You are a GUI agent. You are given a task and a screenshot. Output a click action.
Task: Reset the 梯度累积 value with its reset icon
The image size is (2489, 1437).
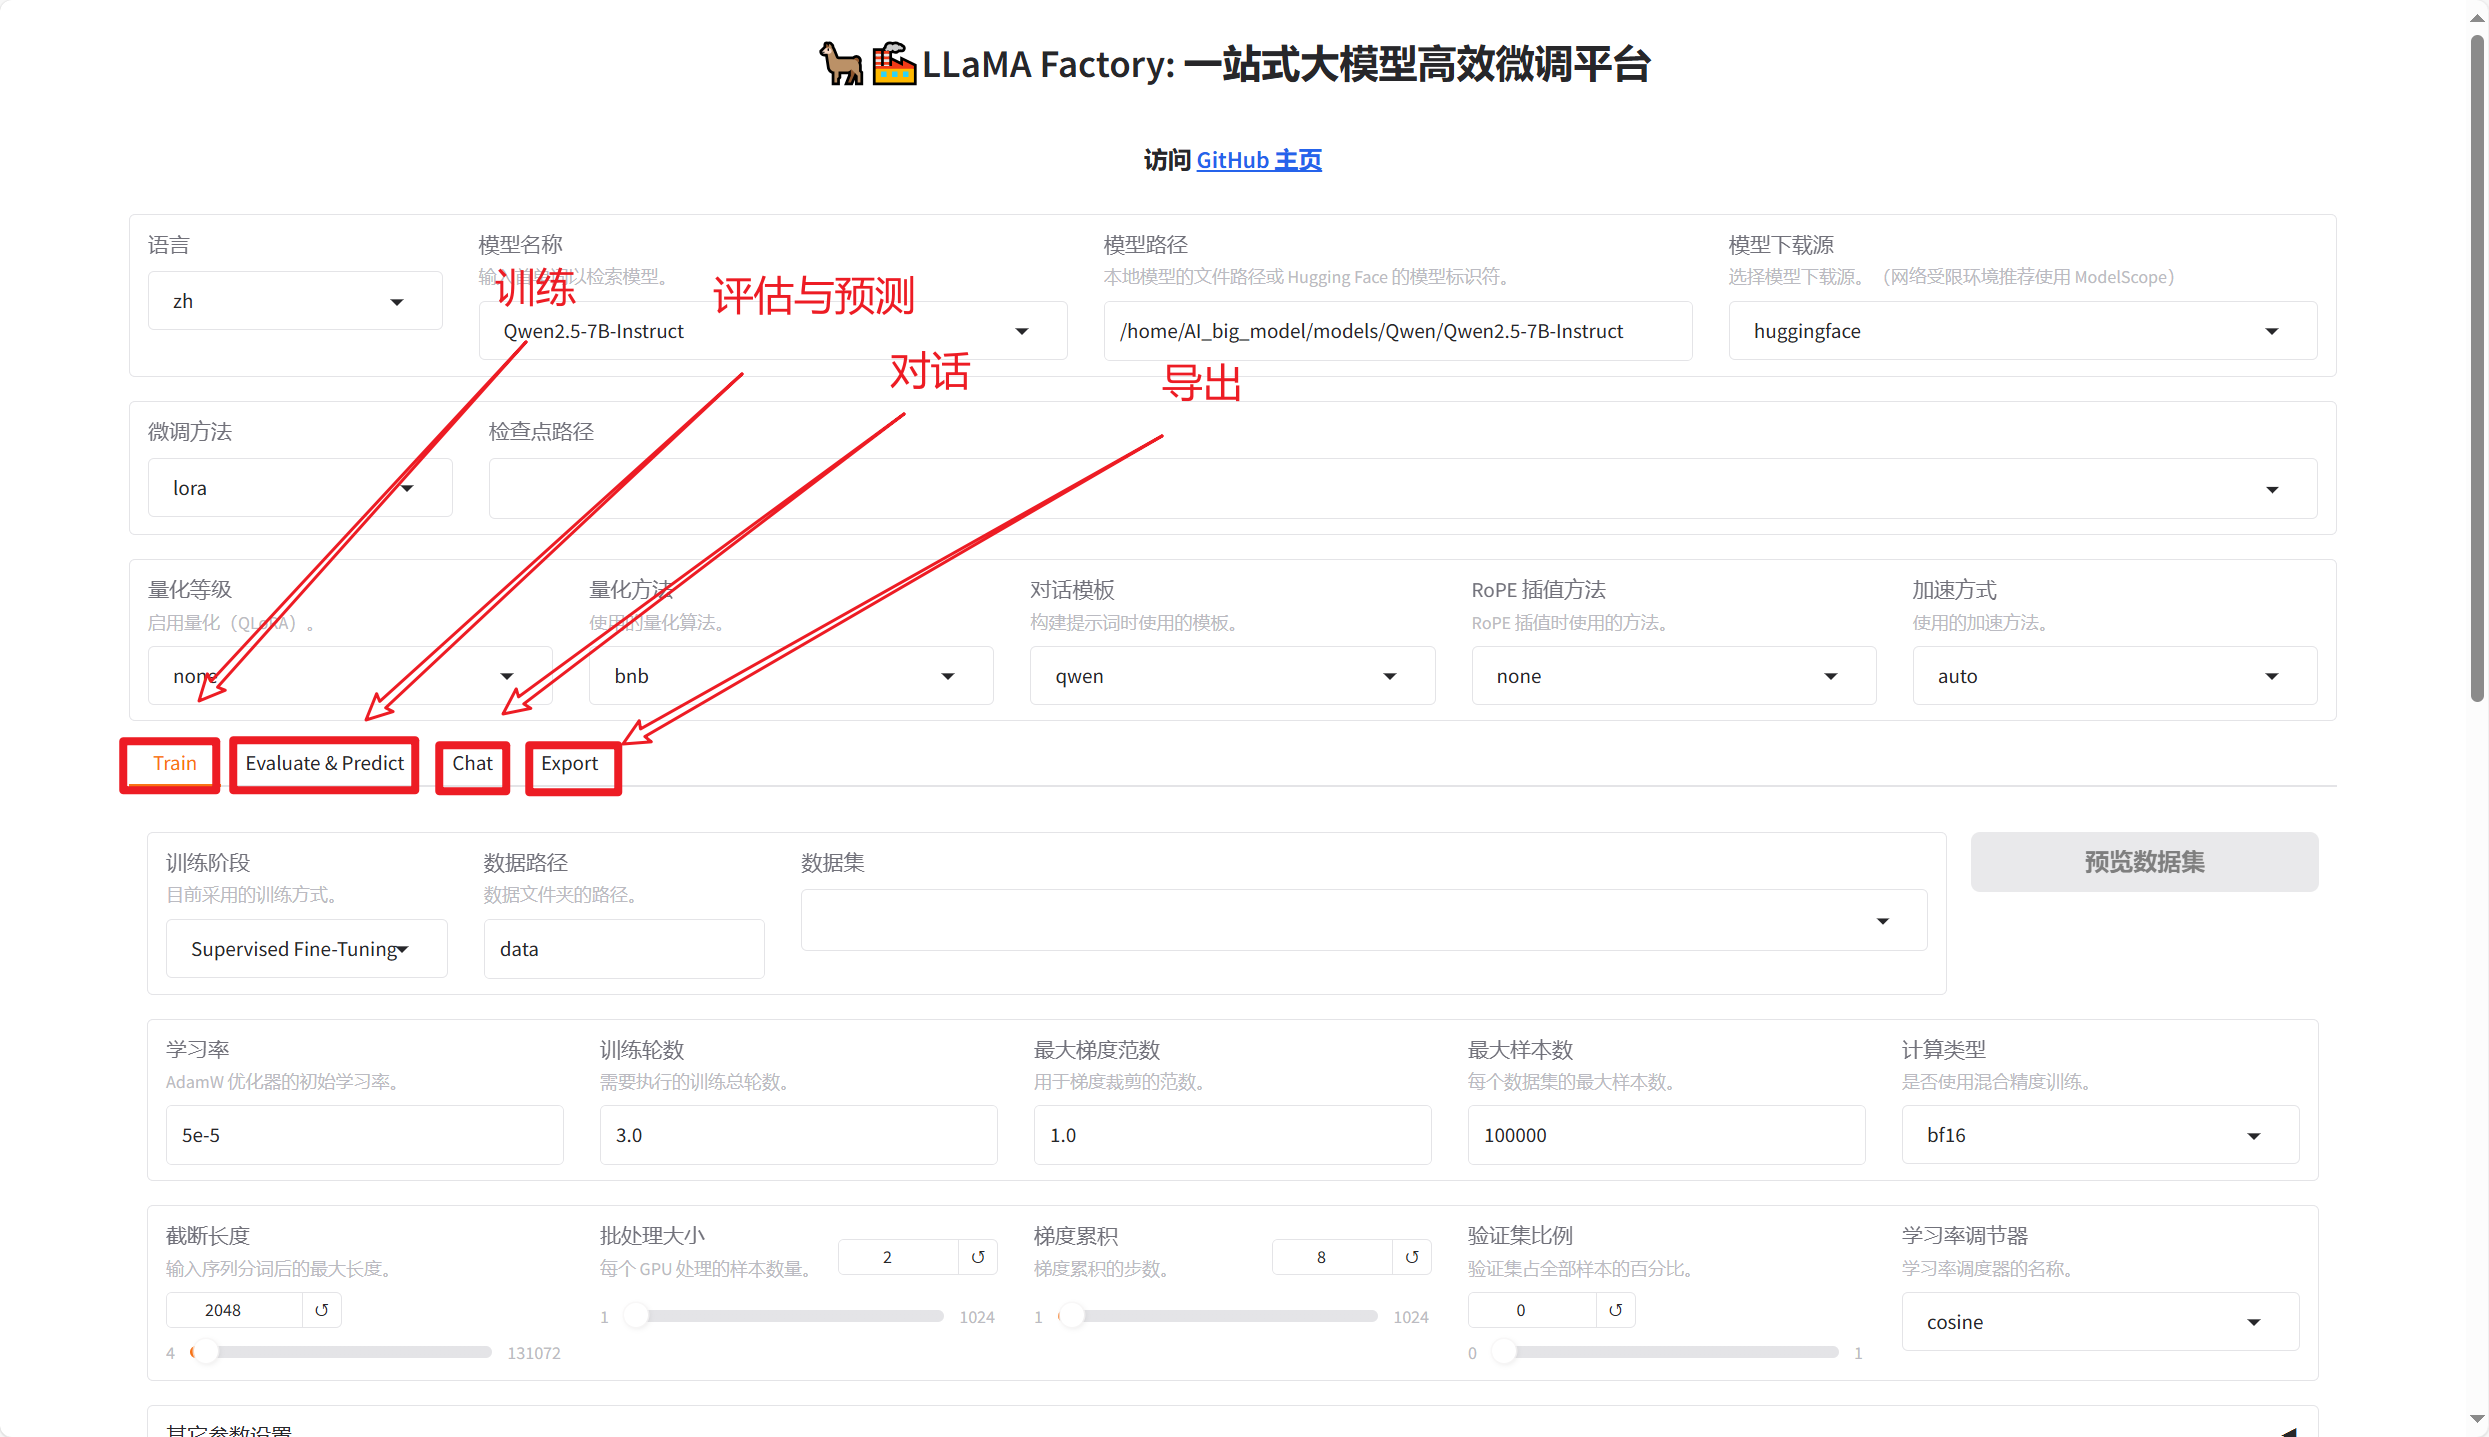[x=1412, y=1257]
